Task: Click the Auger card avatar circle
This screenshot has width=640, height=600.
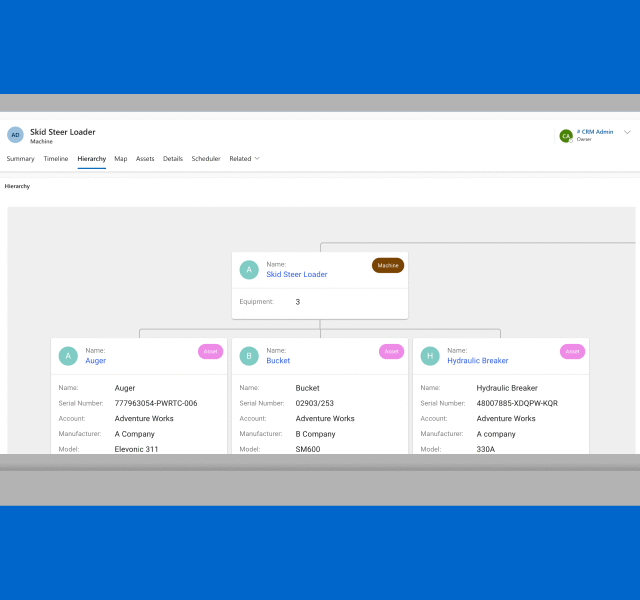Action: pyautogui.click(x=68, y=355)
